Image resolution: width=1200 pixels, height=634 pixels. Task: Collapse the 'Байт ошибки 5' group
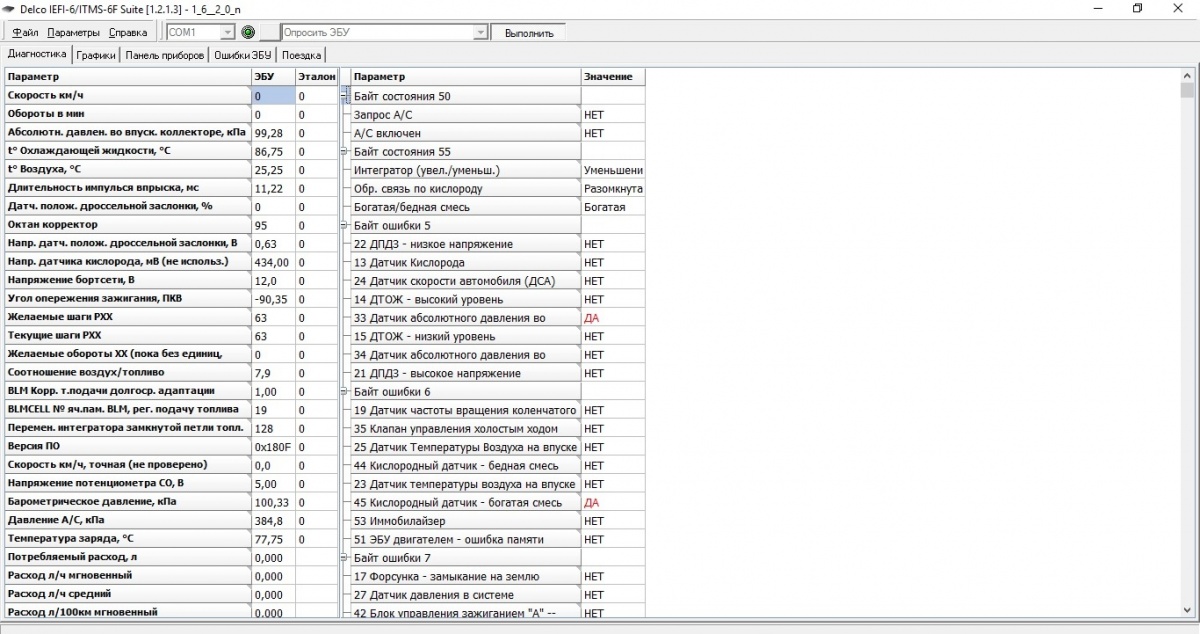pos(345,226)
